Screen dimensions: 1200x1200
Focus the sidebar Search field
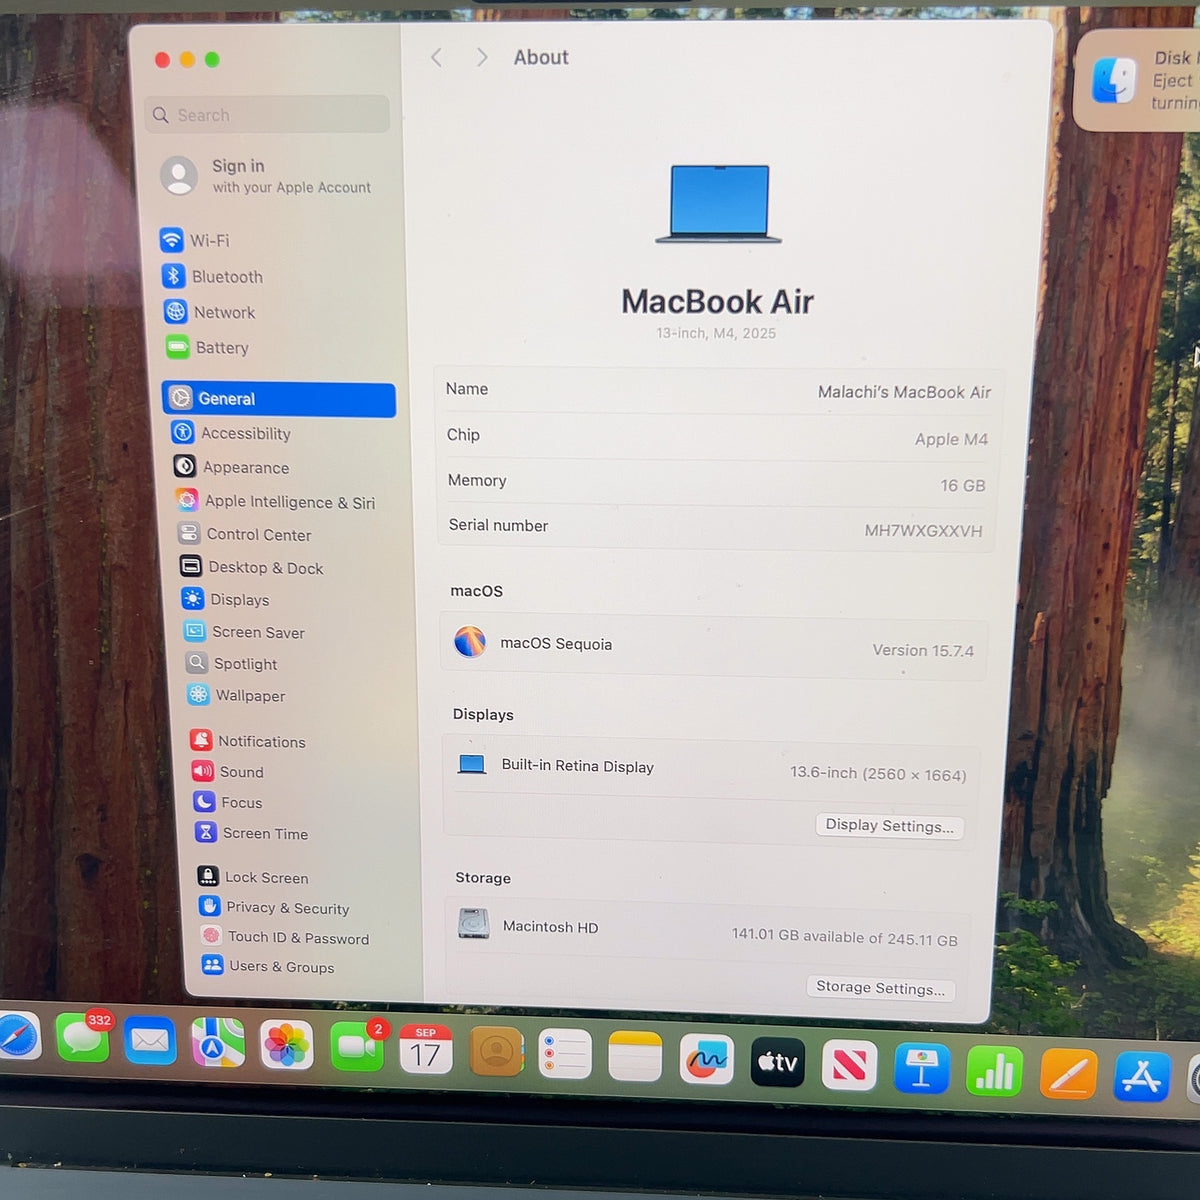(x=267, y=115)
